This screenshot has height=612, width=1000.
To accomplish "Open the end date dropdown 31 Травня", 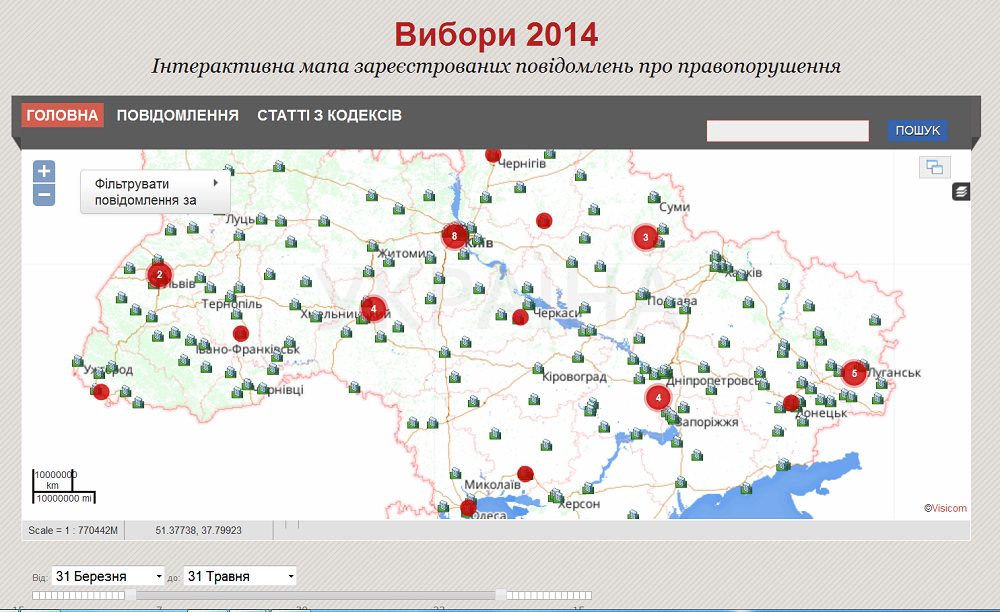I will tap(240, 576).
